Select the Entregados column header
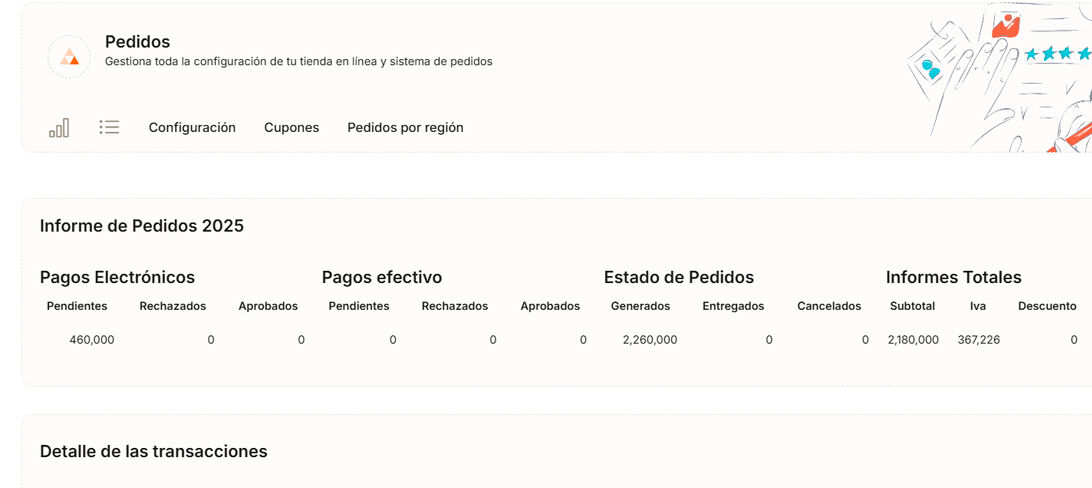1092x488 pixels. 733,306
